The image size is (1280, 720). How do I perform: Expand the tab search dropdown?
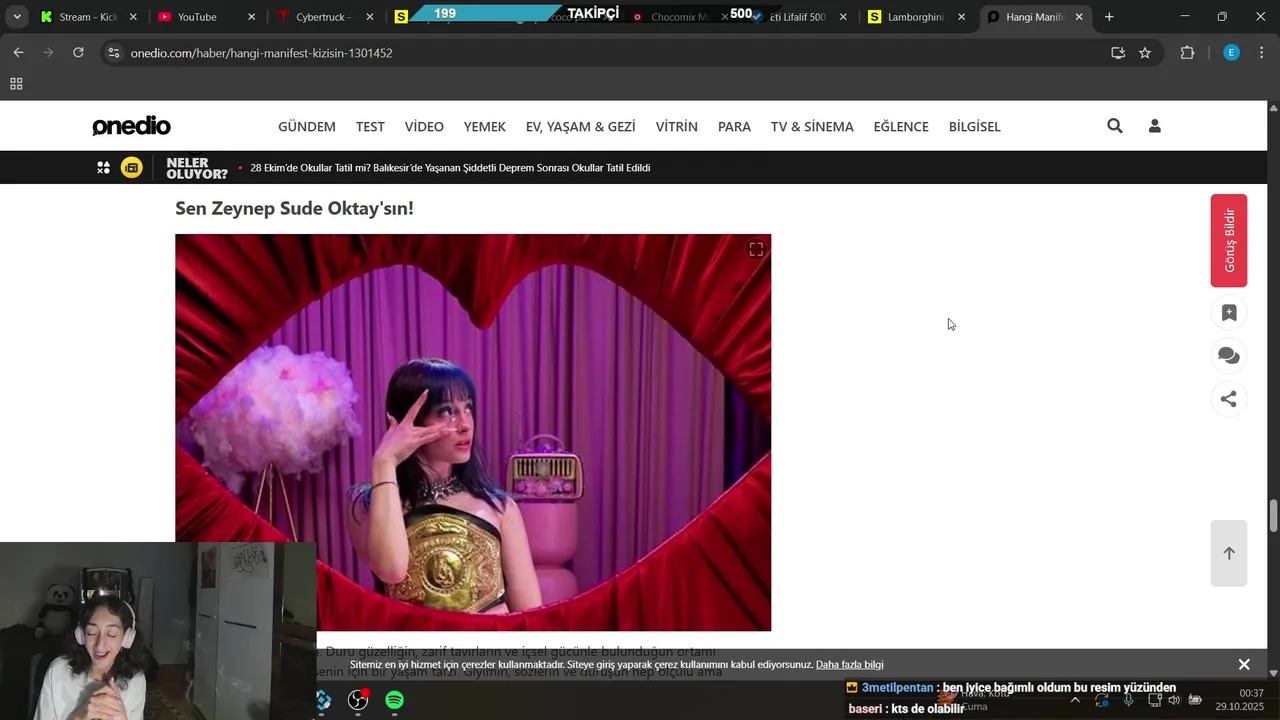coord(17,17)
